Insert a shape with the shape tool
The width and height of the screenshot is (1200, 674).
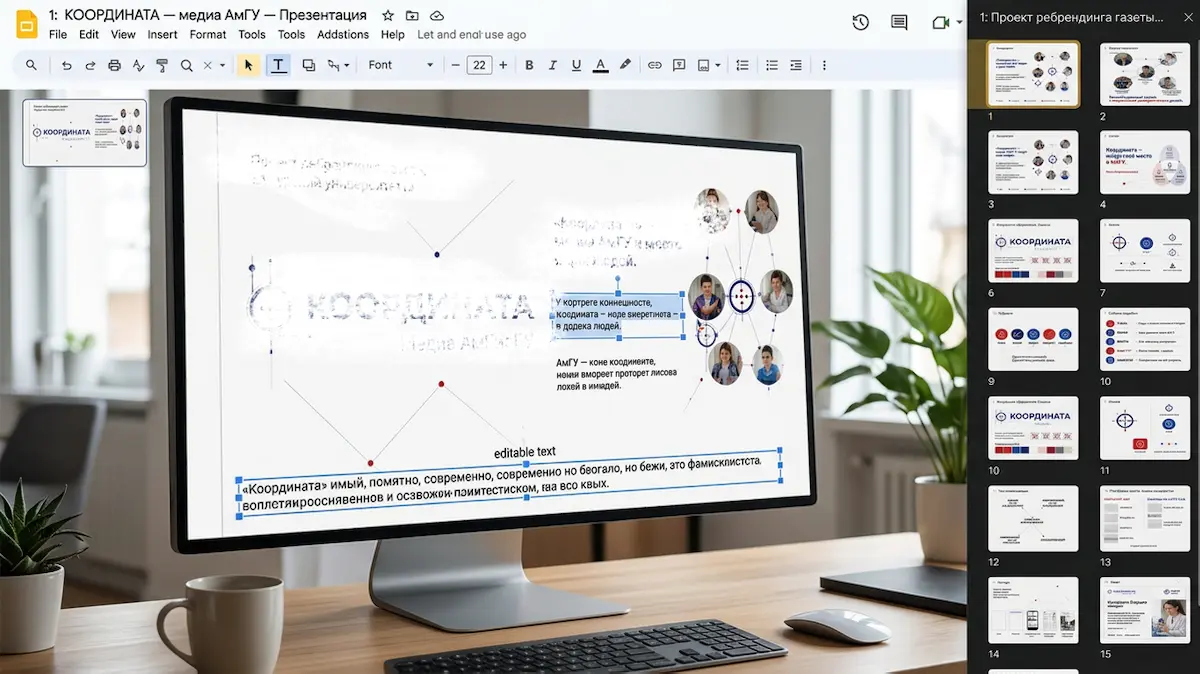(308, 65)
